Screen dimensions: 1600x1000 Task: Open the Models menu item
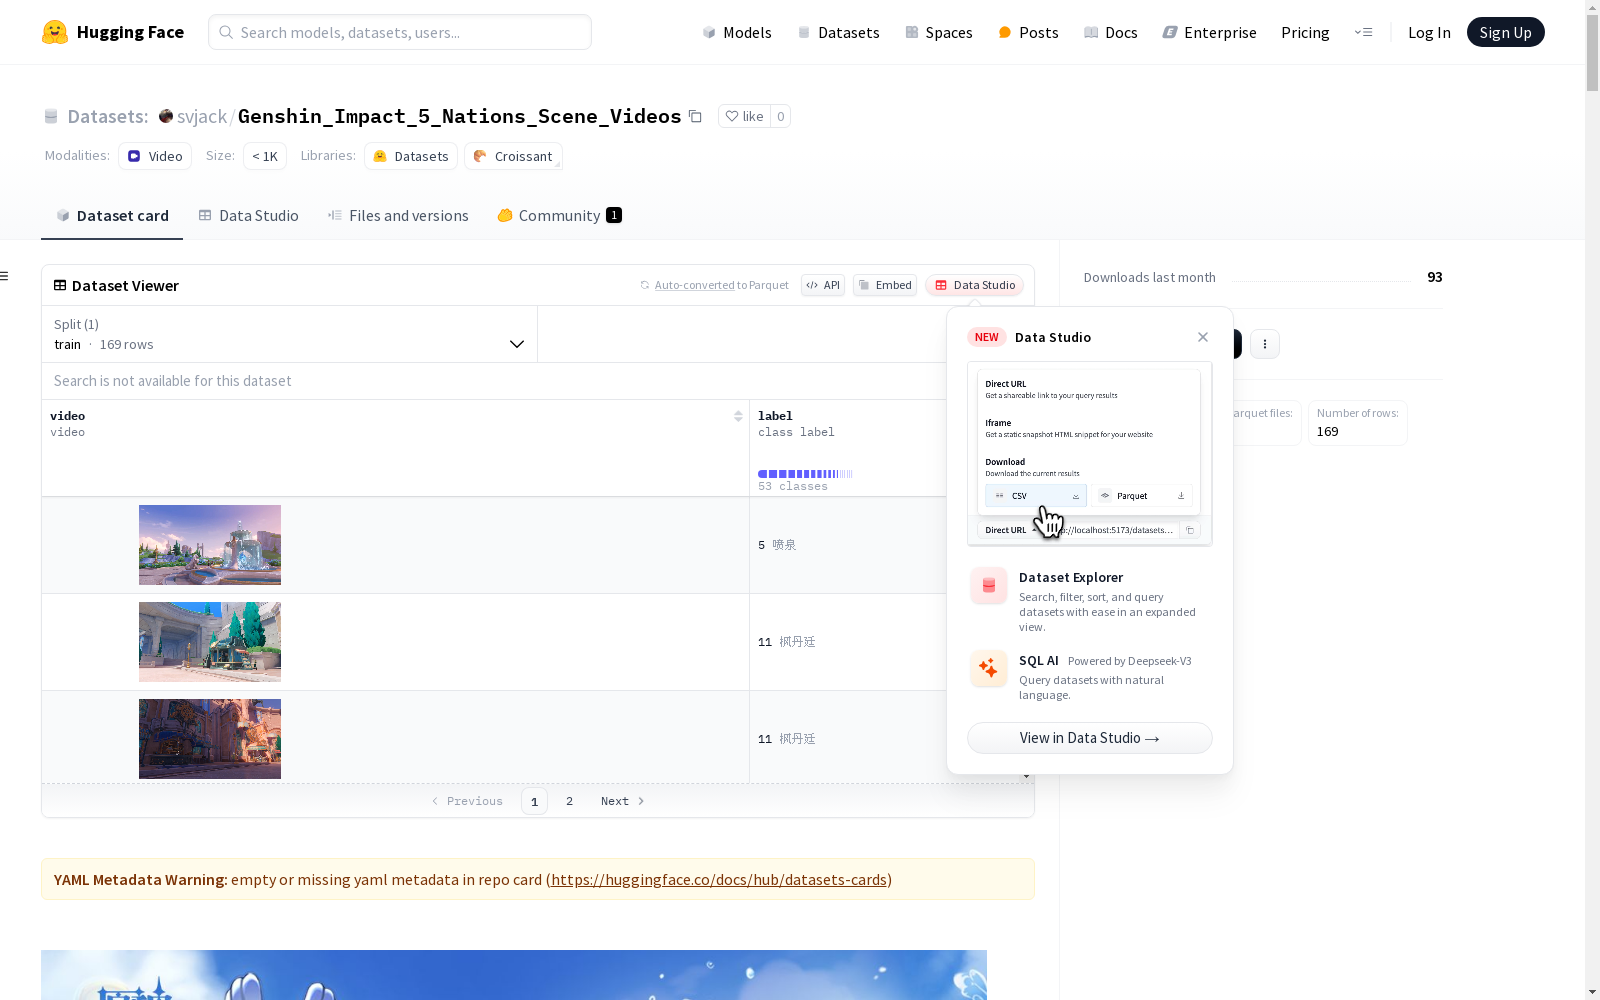(x=737, y=32)
